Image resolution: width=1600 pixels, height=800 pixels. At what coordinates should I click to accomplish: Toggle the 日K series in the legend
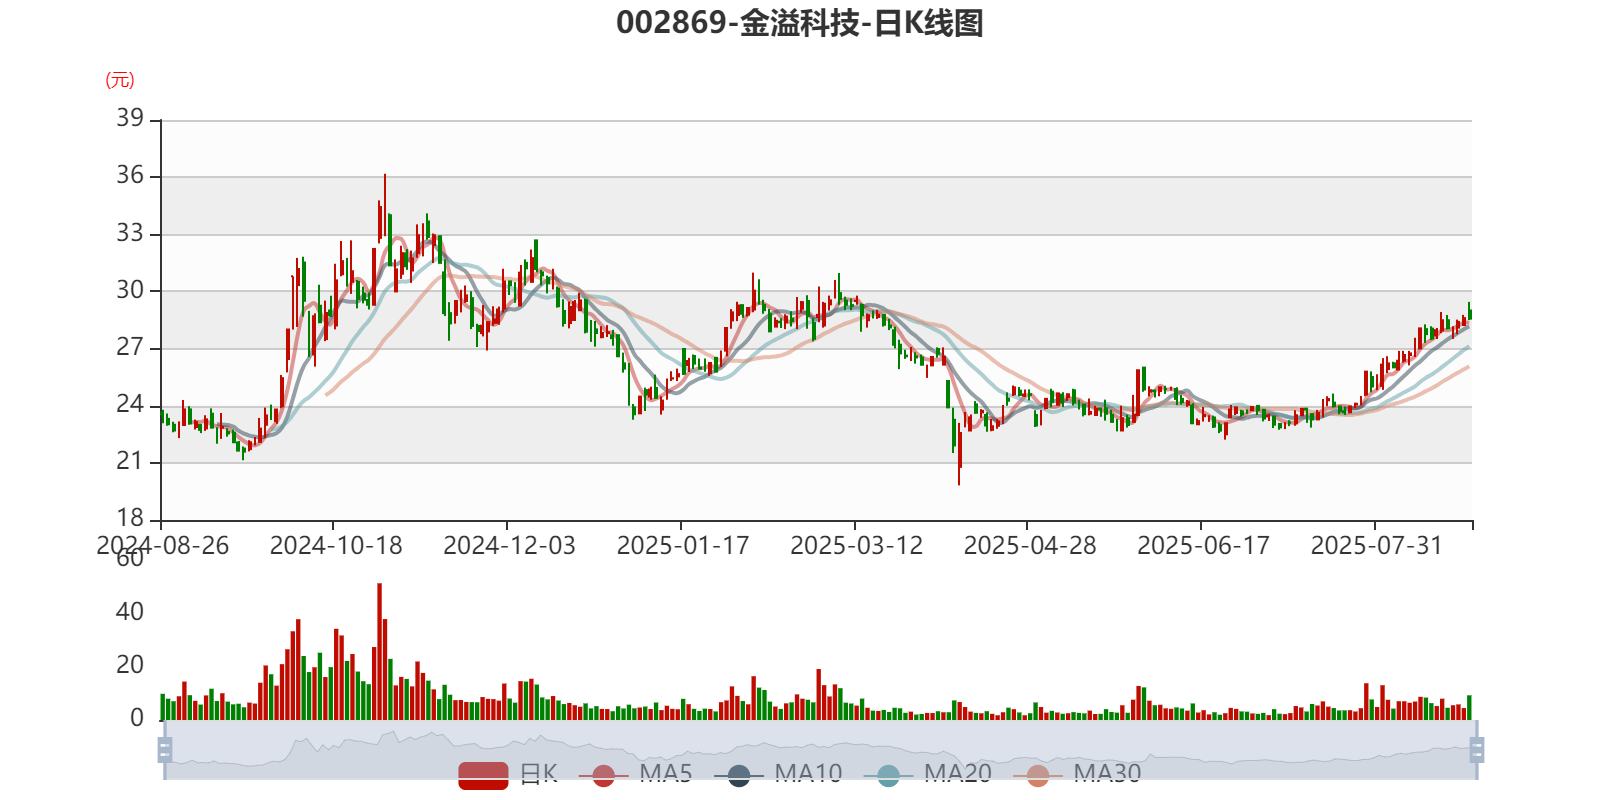pos(508,774)
